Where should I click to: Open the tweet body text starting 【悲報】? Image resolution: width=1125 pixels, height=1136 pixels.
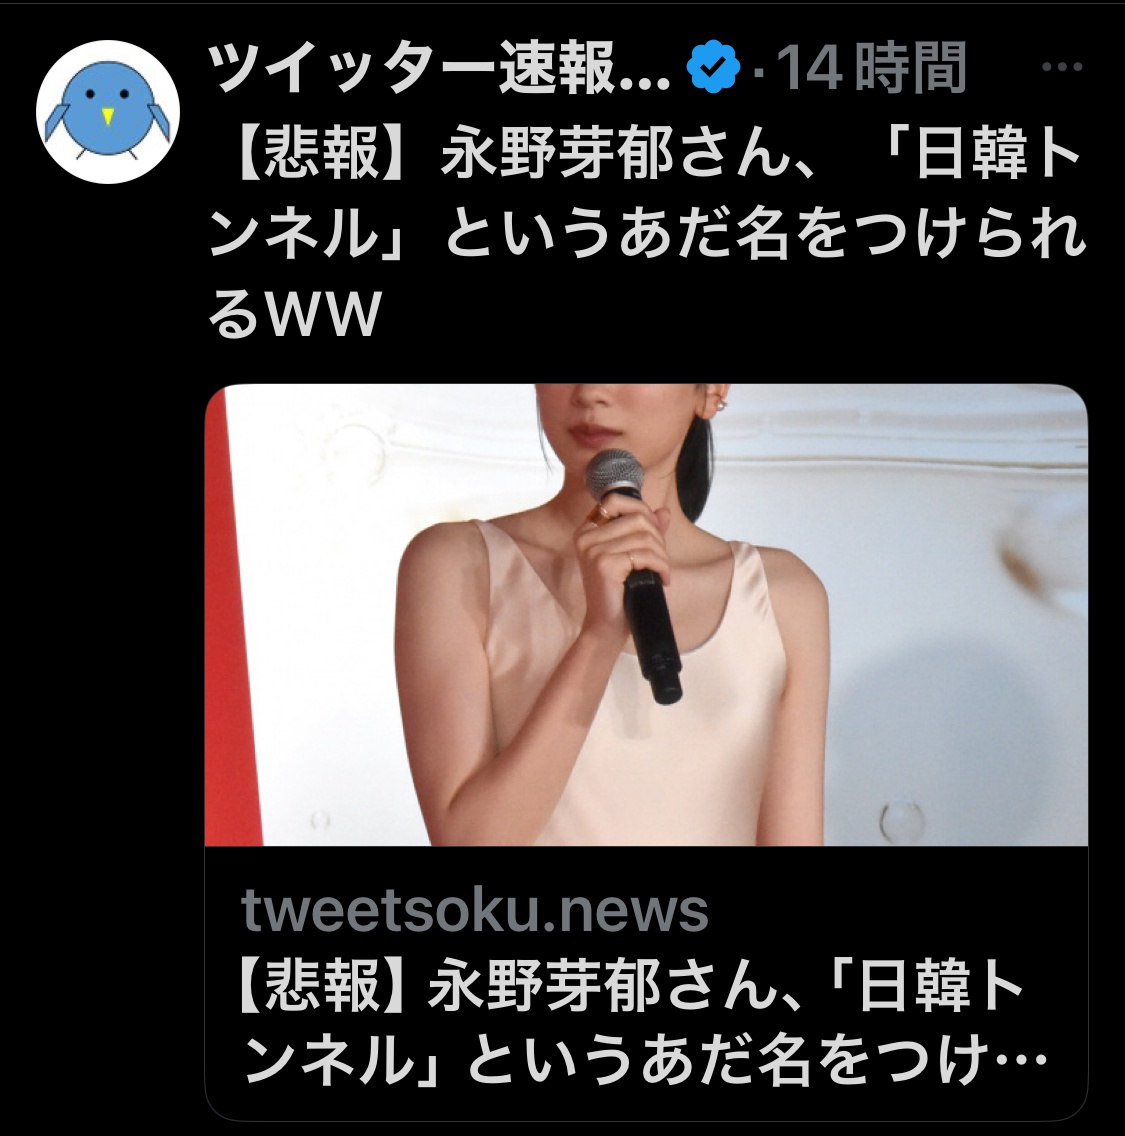point(647,237)
